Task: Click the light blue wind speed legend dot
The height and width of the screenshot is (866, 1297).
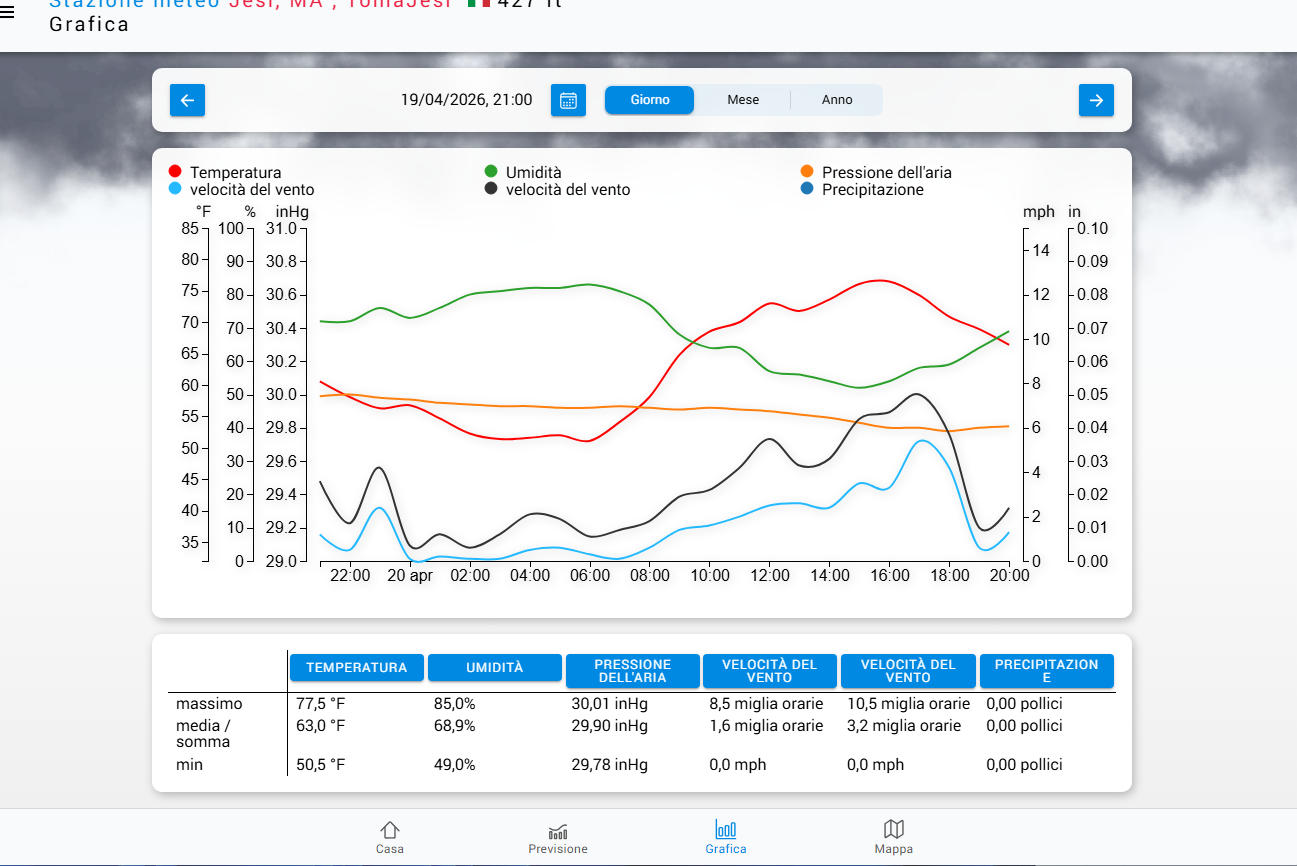Action: 176,189
